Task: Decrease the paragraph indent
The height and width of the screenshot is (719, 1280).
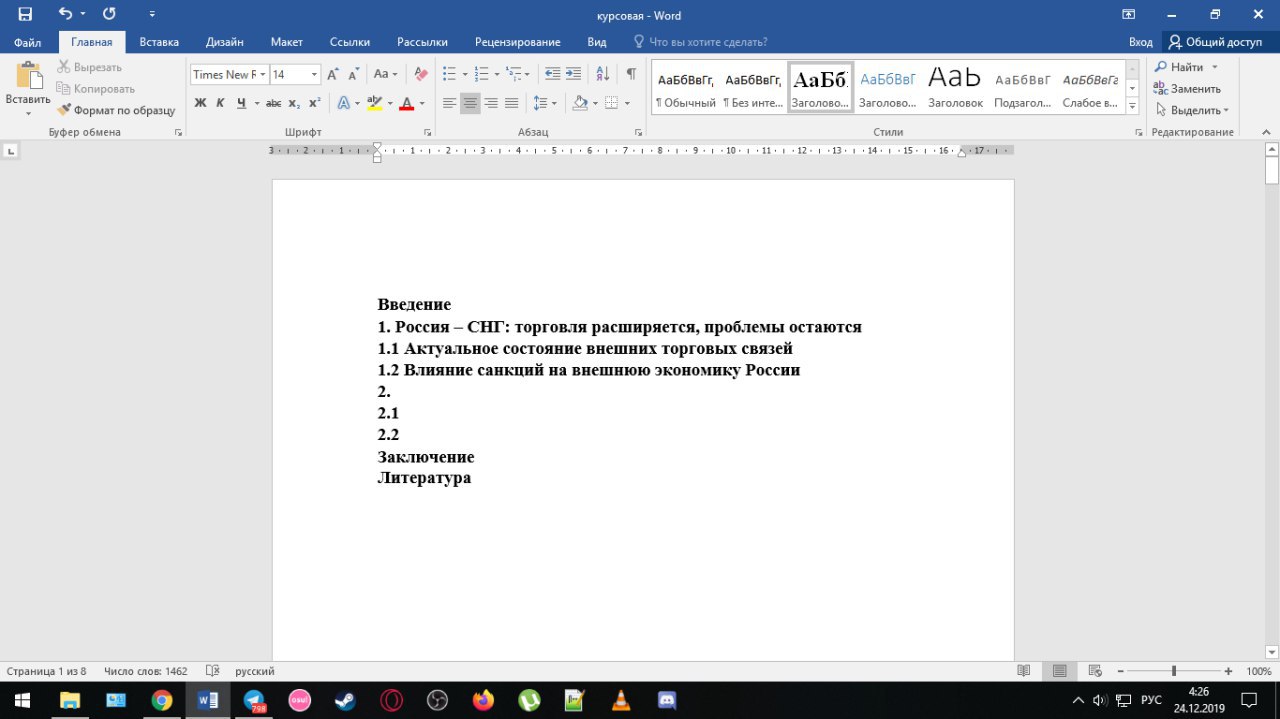Action: coord(552,74)
